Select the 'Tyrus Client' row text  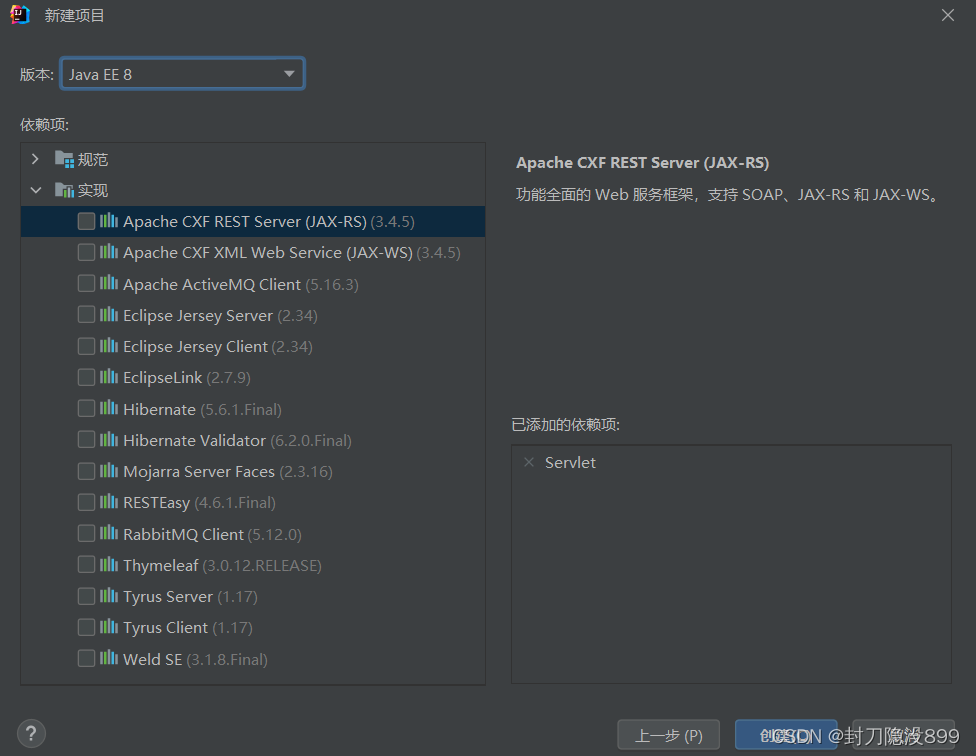pos(165,628)
